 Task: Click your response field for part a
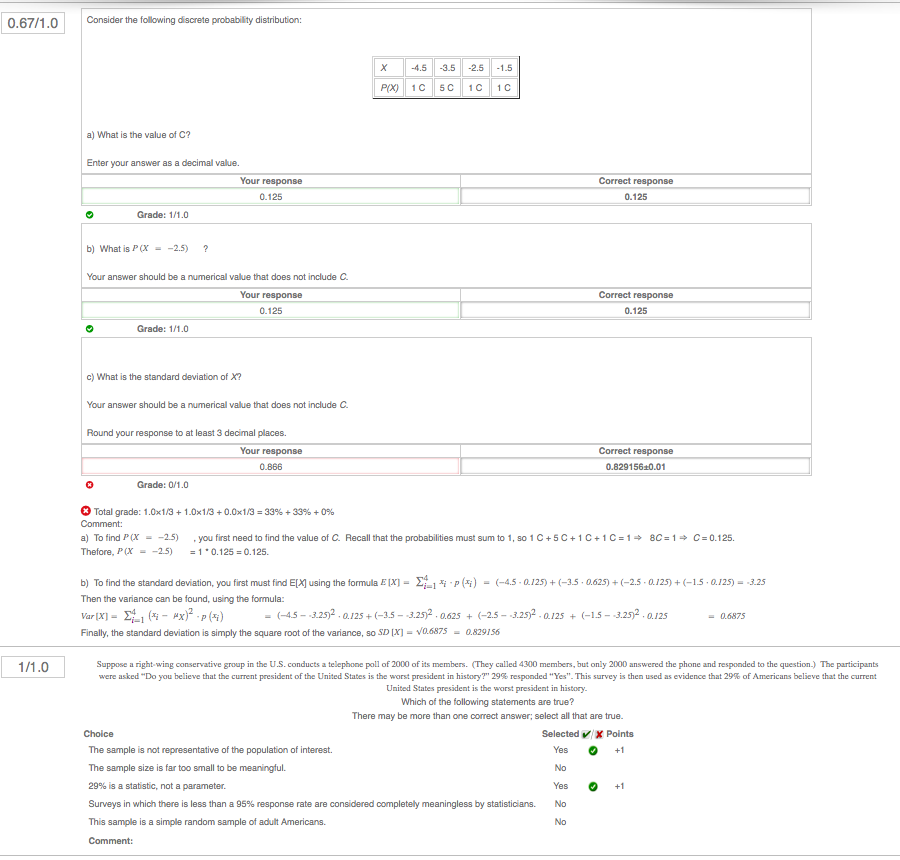pyautogui.click(x=270, y=196)
